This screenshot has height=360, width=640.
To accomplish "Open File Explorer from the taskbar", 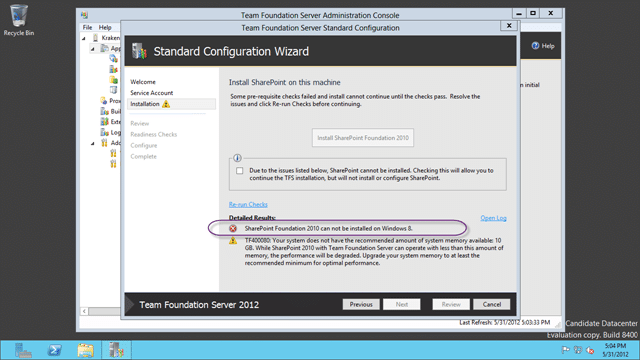I will [x=85, y=350].
